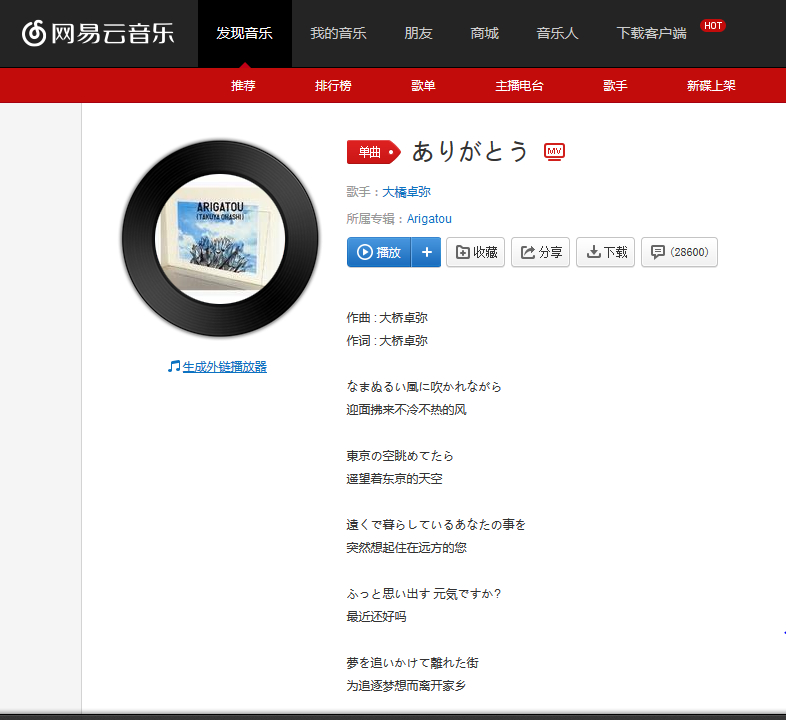Open the artist link 大橋卓弥
The image size is (786, 720).
(x=407, y=192)
